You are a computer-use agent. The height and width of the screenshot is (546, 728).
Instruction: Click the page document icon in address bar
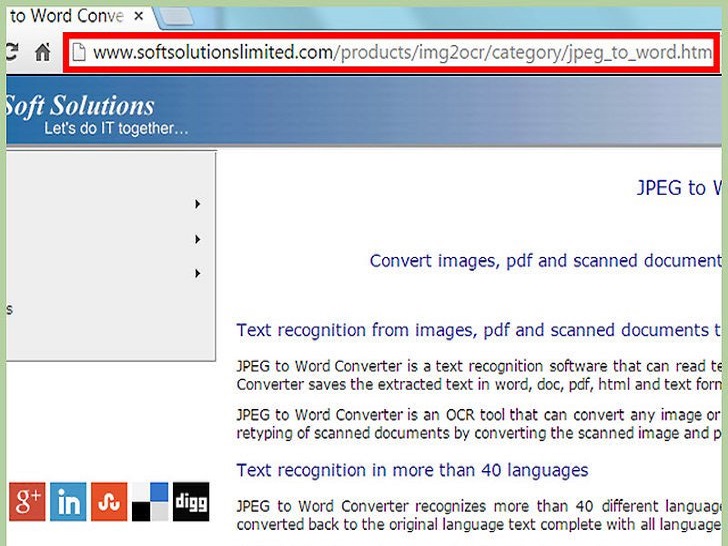click(79, 52)
